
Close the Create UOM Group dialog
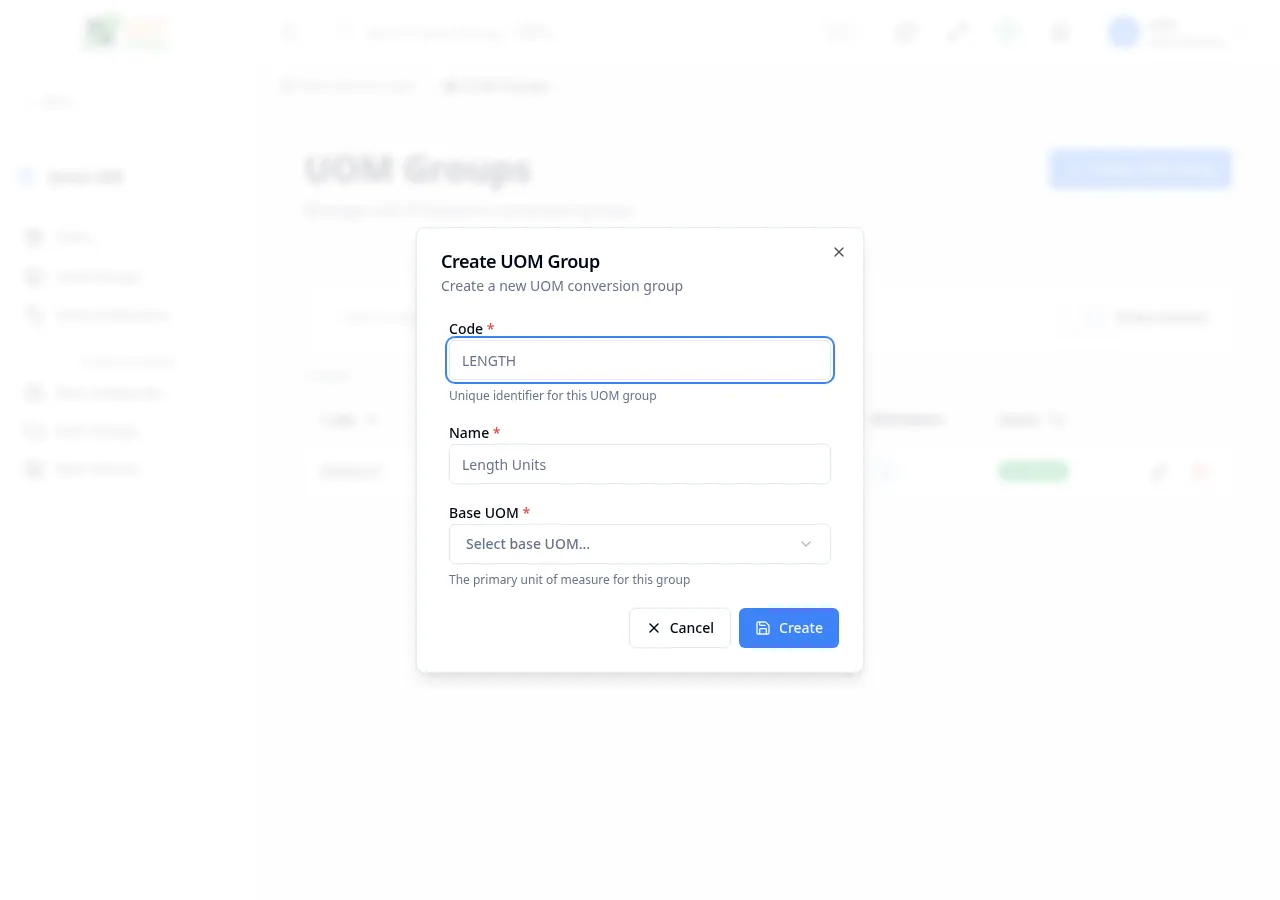coord(838,252)
